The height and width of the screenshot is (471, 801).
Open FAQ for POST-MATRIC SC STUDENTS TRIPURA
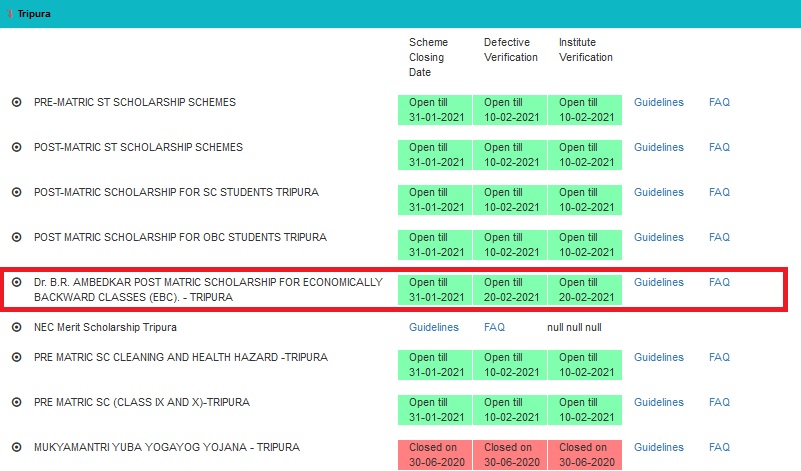coord(719,192)
